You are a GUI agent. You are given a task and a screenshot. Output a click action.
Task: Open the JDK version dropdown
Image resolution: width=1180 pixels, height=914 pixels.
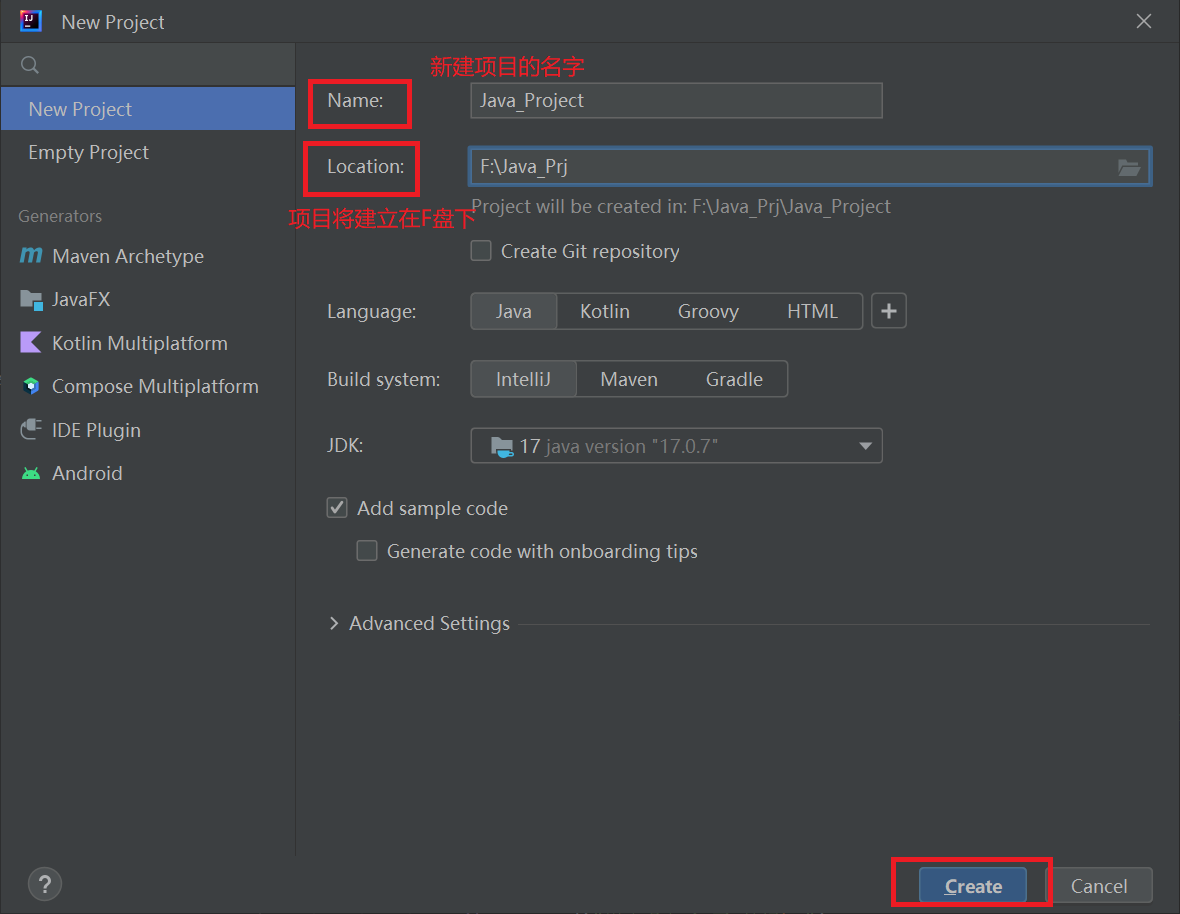click(677, 445)
